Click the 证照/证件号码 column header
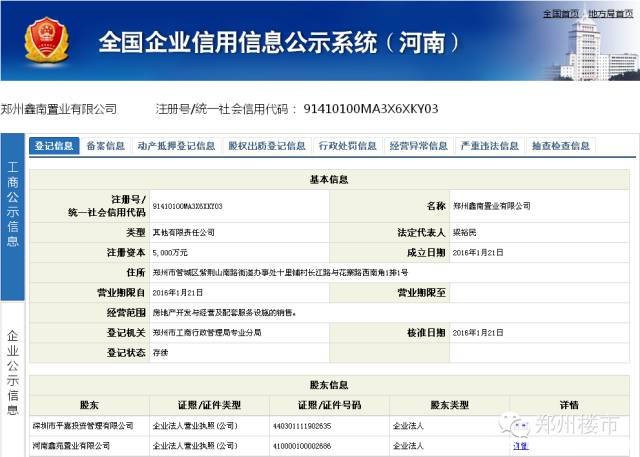 329,405
